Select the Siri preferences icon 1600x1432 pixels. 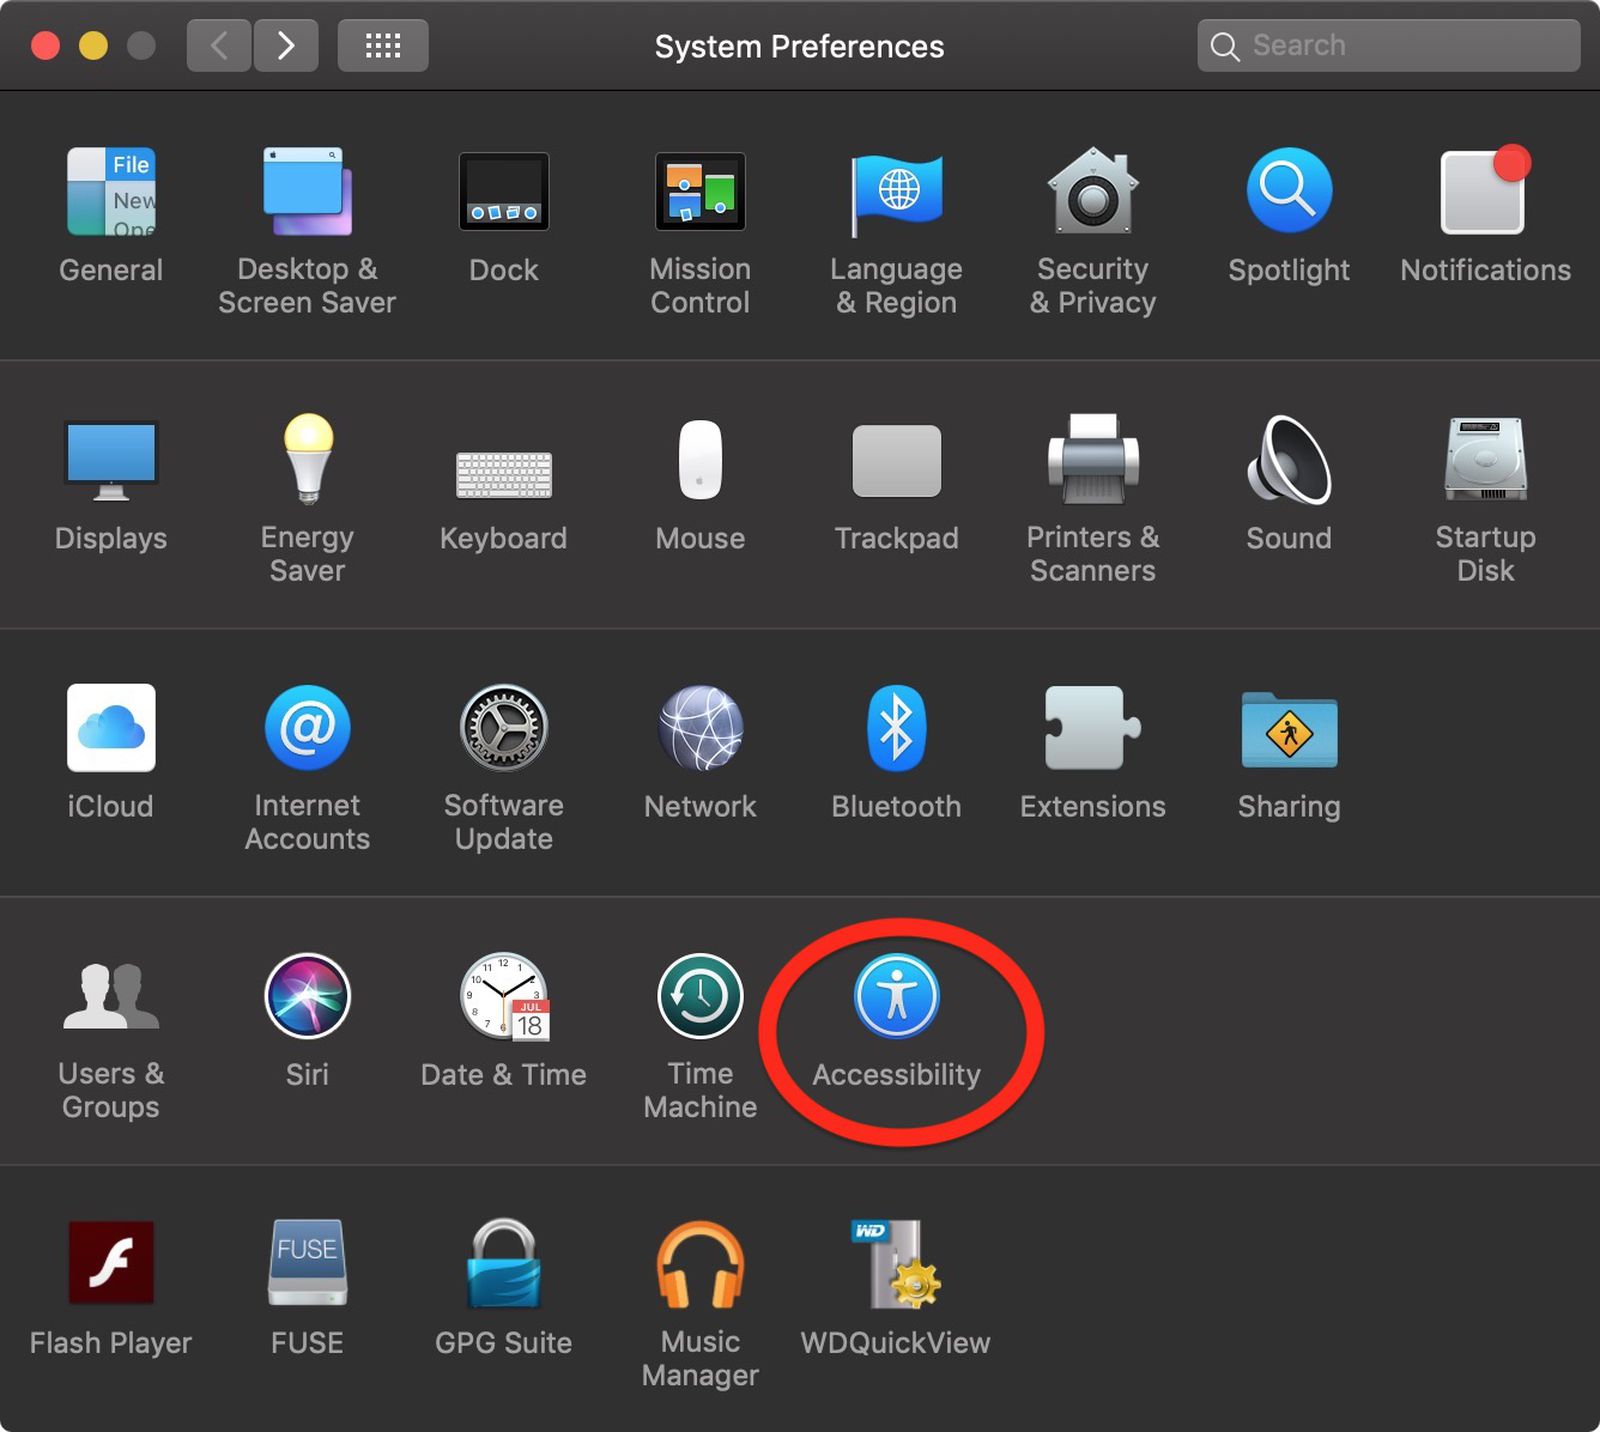pyautogui.click(x=307, y=997)
